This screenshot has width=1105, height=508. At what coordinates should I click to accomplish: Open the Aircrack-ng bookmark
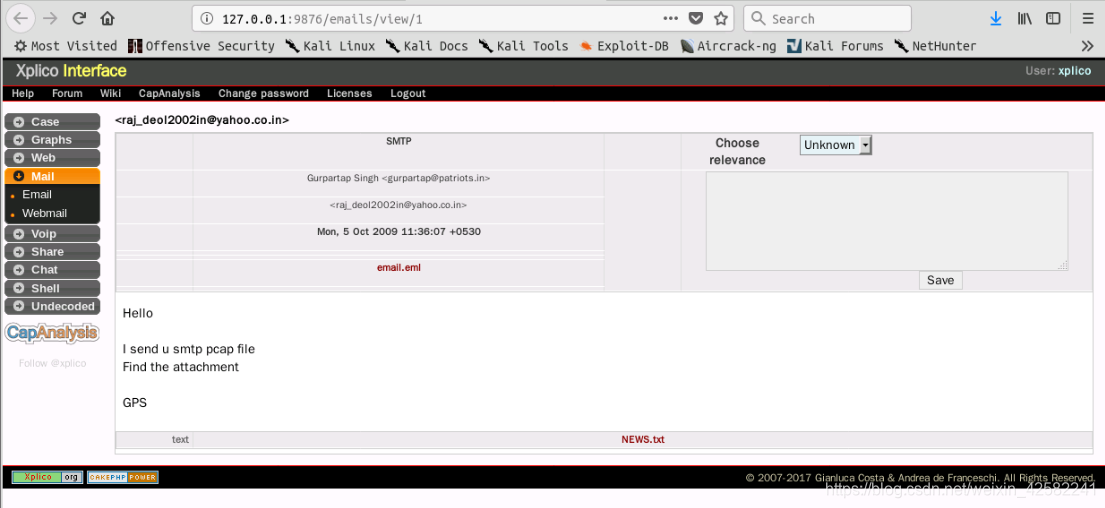[729, 46]
